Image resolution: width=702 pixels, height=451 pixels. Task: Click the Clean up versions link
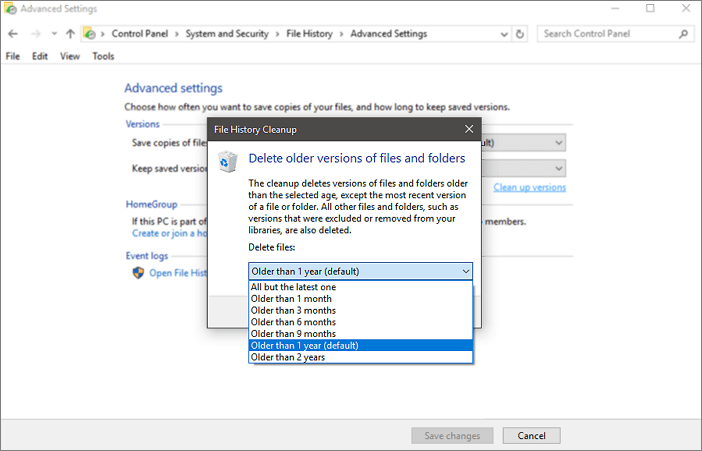point(529,188)
